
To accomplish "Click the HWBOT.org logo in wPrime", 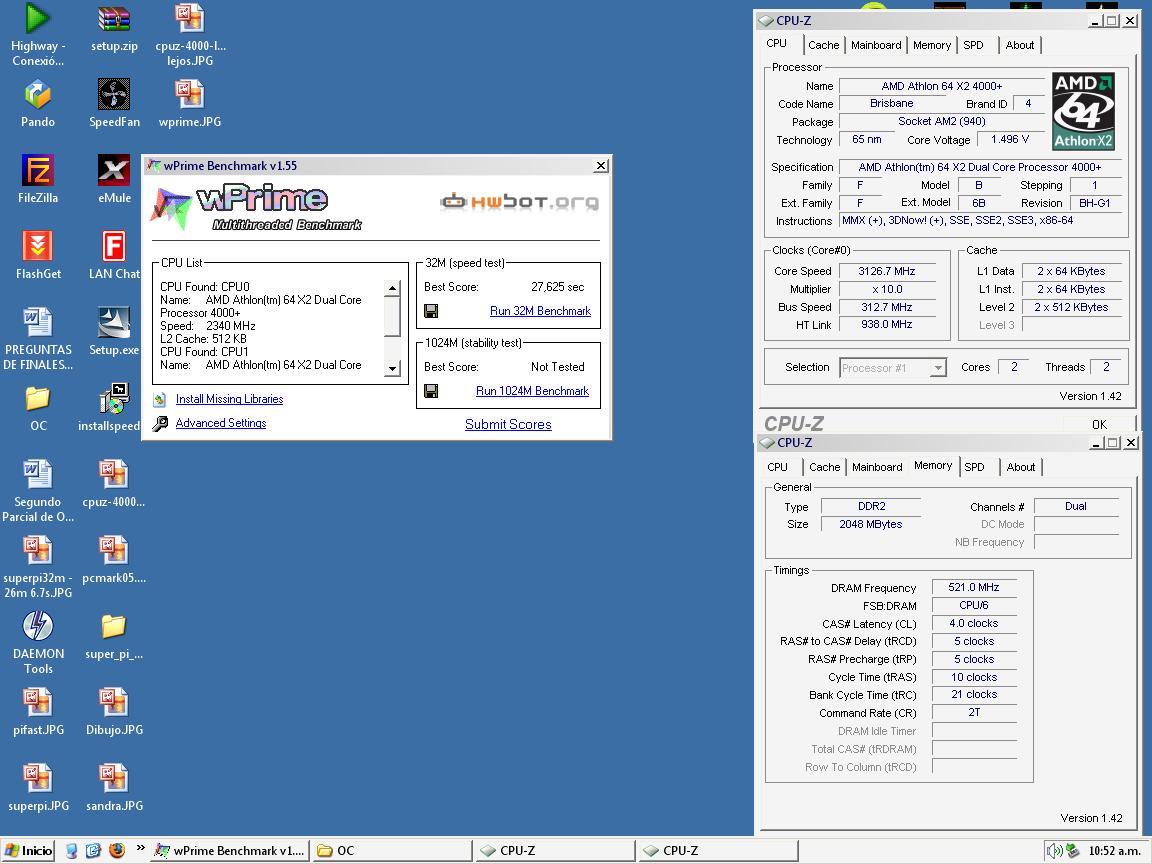I will pos(519,201).
